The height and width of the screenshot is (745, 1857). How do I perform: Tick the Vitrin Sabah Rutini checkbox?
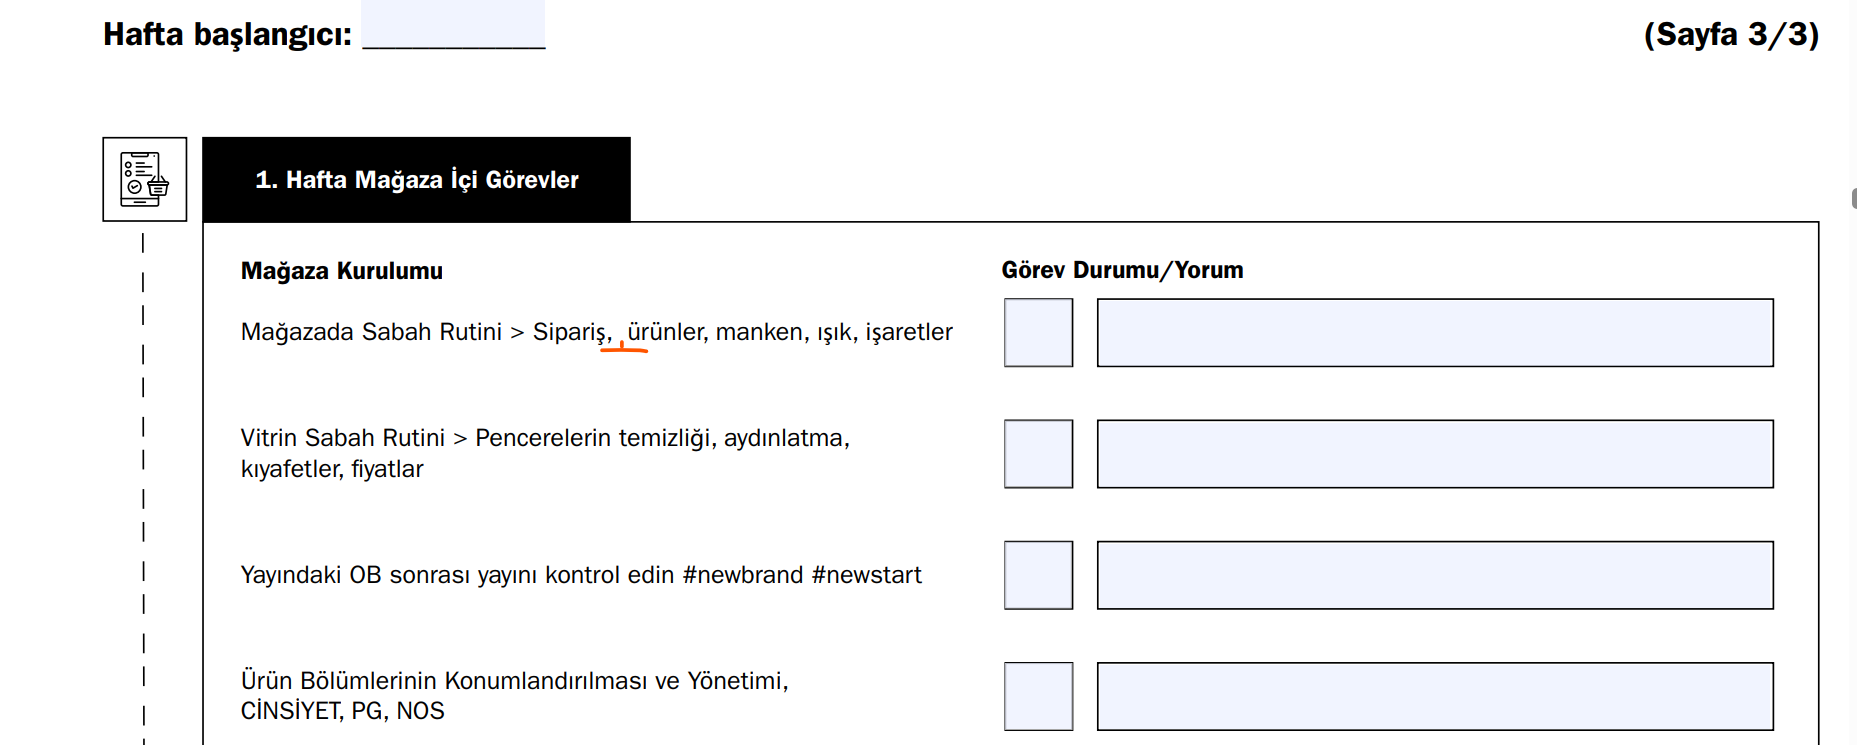pyautogui.click(x=1038, y=454)
